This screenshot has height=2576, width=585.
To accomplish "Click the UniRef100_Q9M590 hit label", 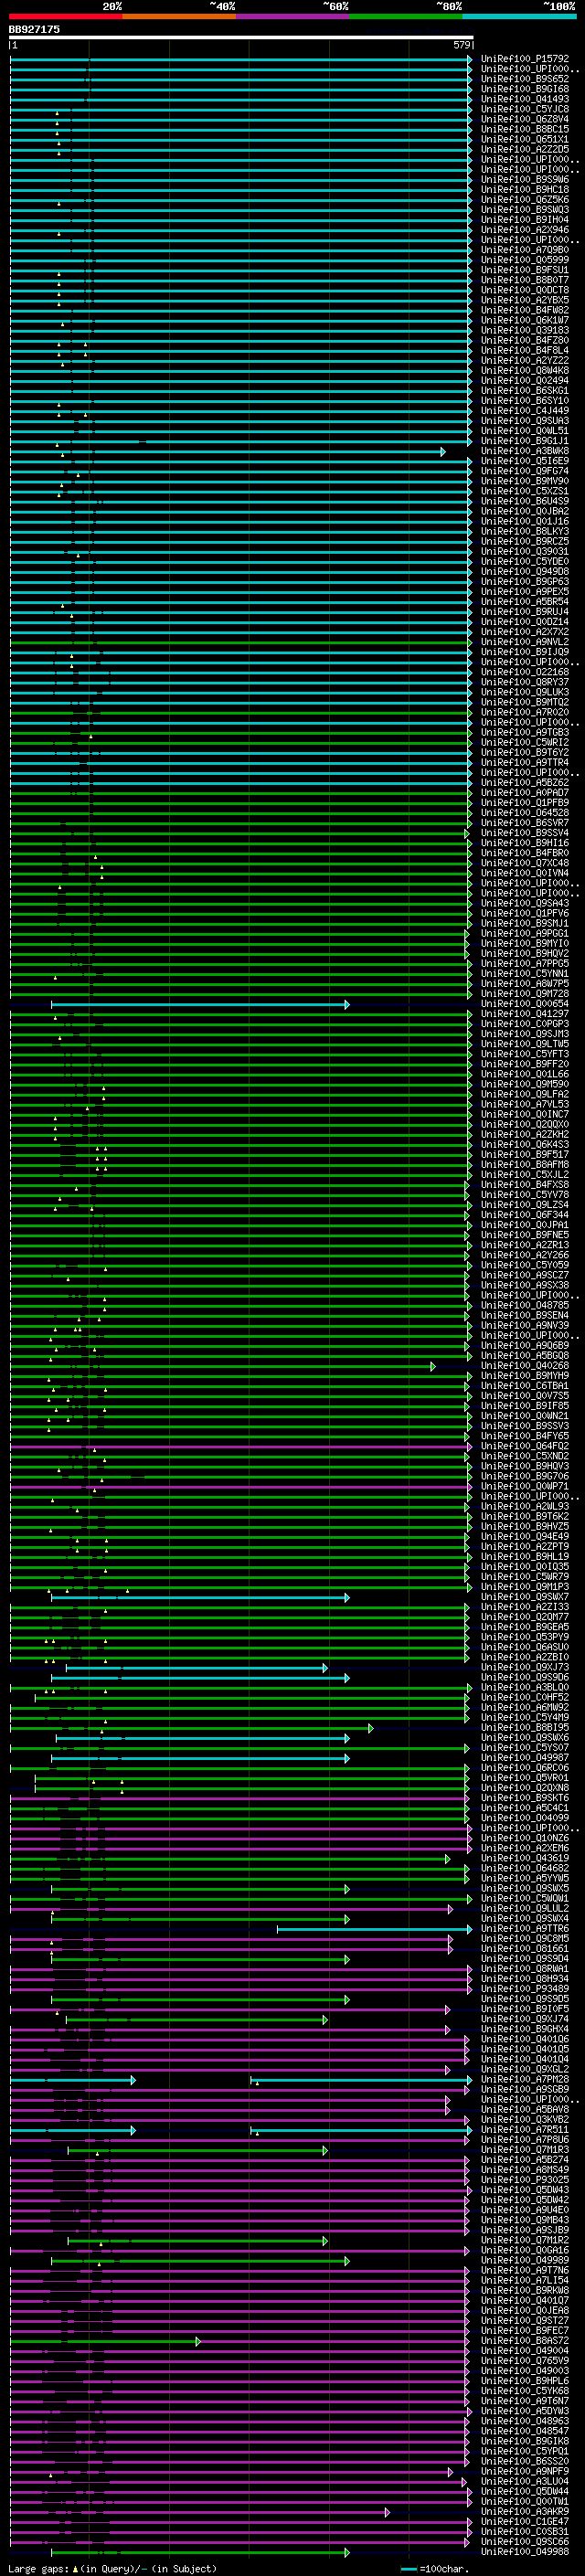I will coord(525,1085).
